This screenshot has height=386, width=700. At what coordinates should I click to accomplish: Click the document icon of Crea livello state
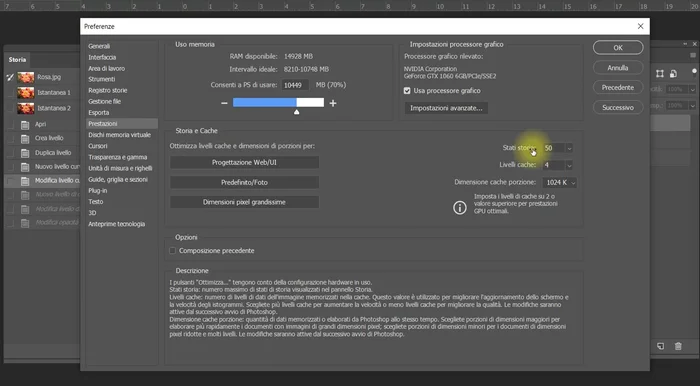[x=25, y=139]
